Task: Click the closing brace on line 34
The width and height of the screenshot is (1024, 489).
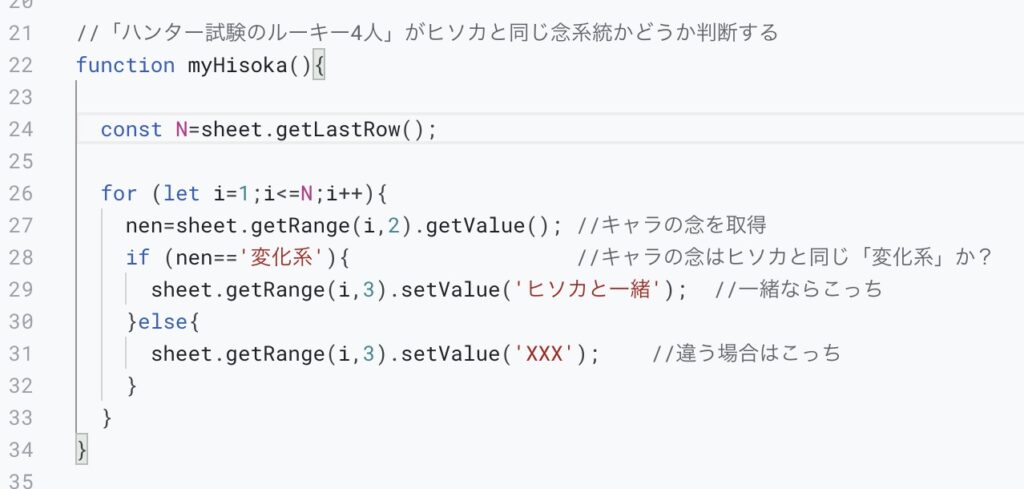Action: click(82, 450)
